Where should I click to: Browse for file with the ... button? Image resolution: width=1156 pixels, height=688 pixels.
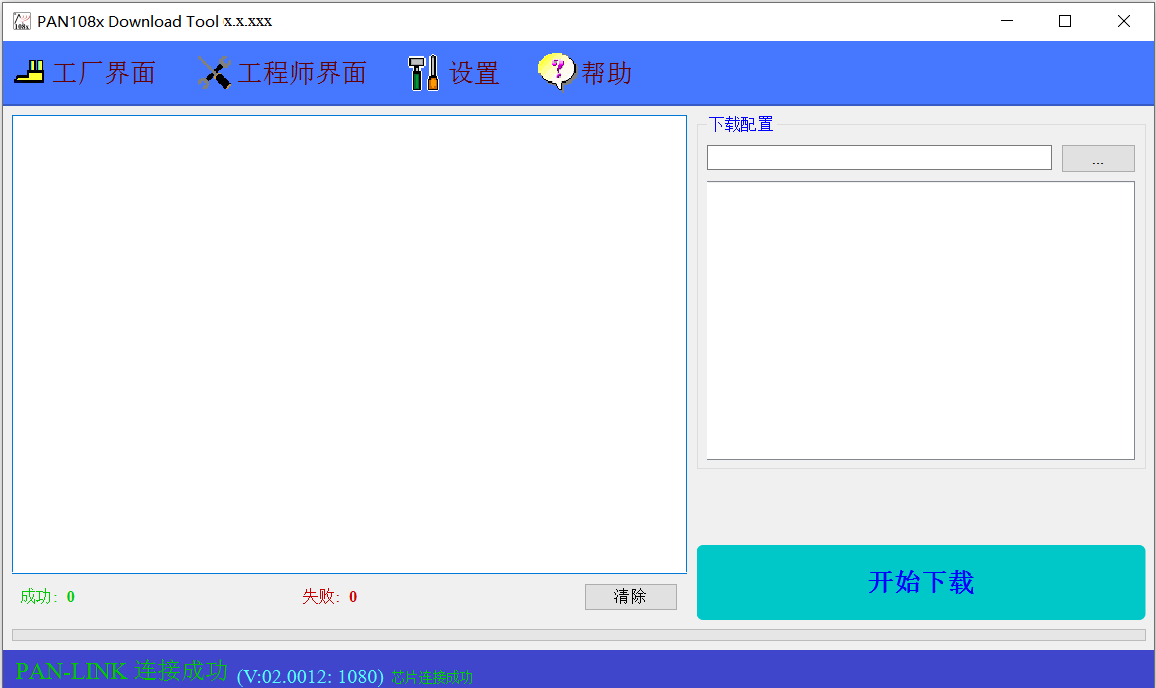pyautogui.click(x=1098, y=159)
